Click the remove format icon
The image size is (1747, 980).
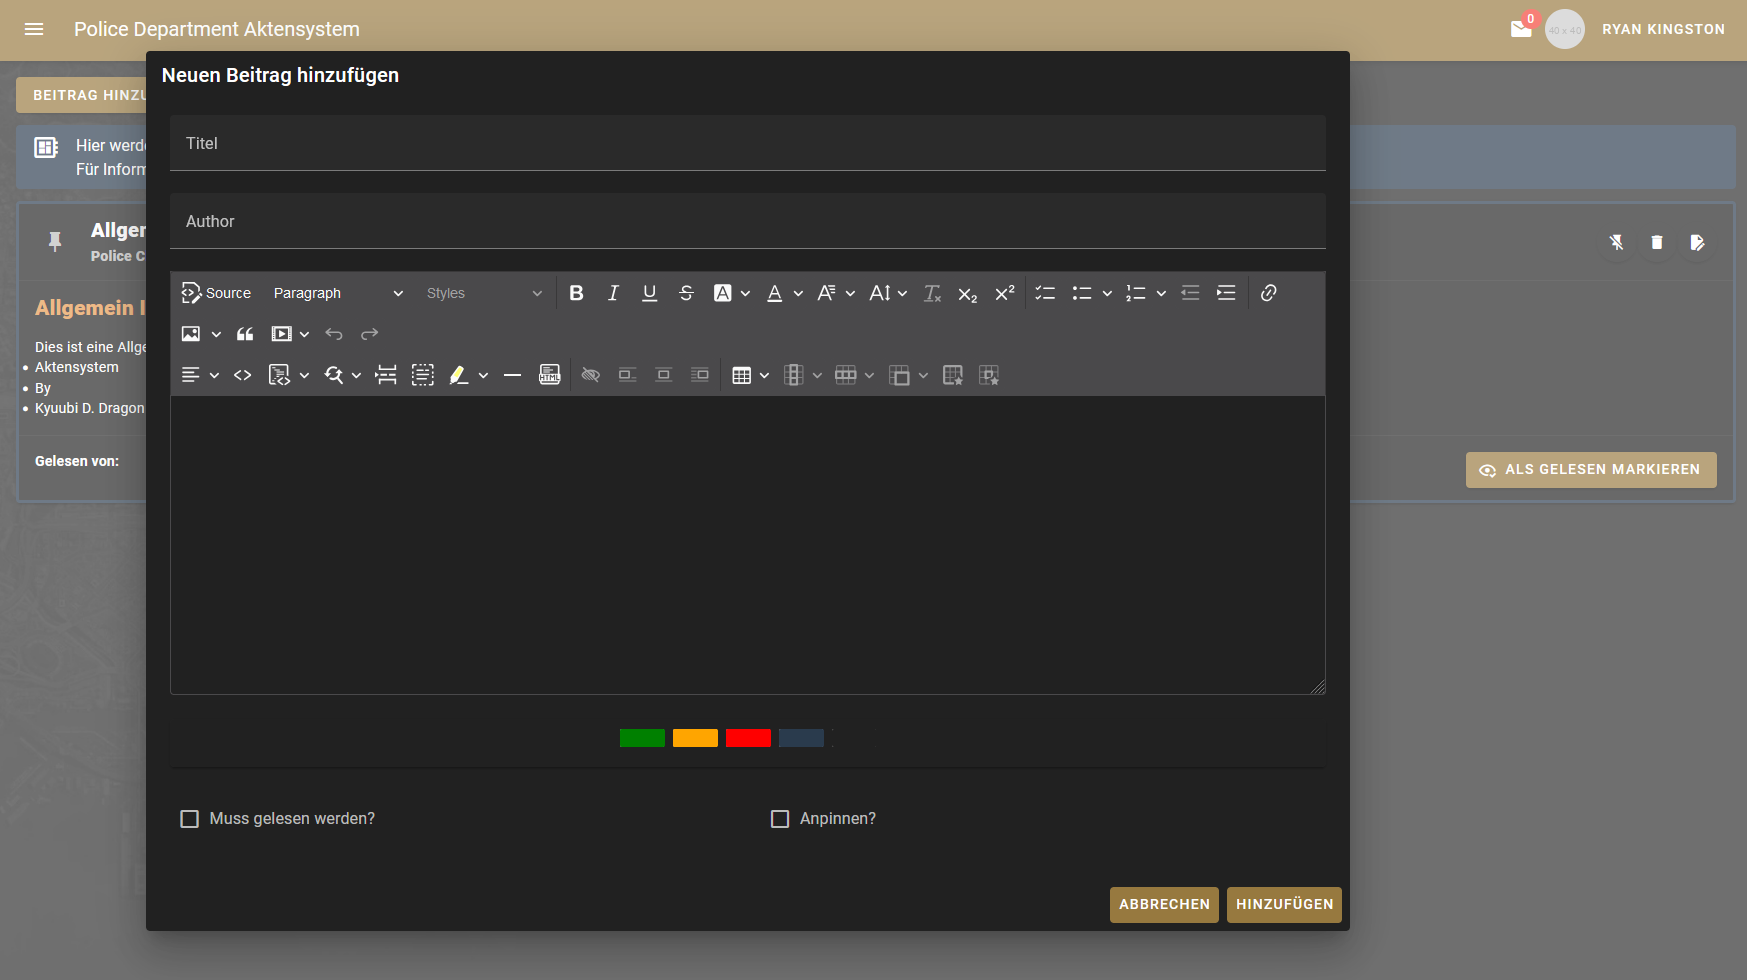(932, 293)
